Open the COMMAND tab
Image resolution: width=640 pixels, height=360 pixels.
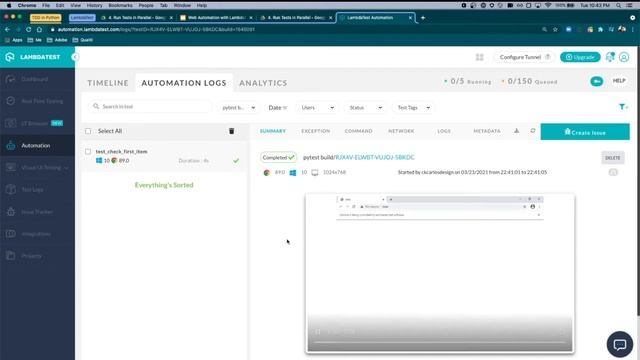[358, 131]
